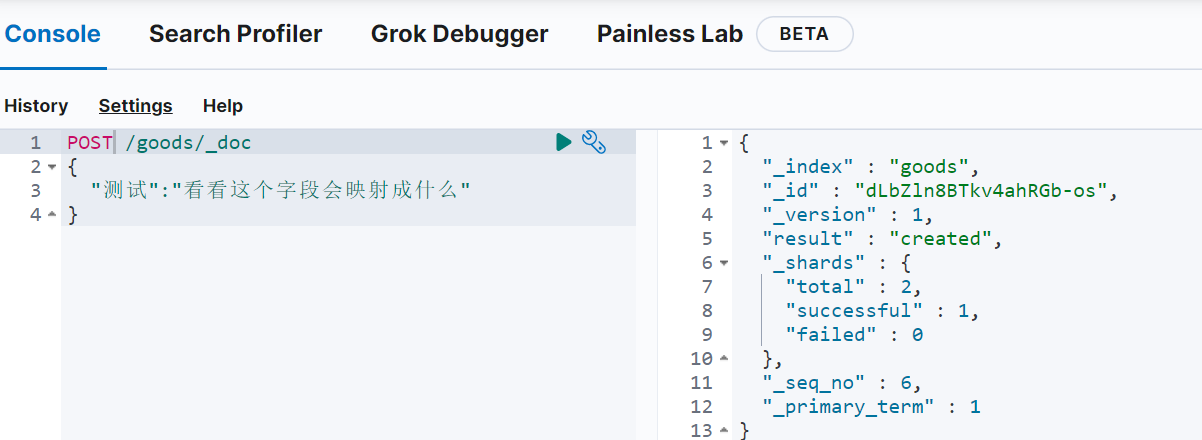Open the Help panel
1202x440 pixels.
[x=222, y=106]
